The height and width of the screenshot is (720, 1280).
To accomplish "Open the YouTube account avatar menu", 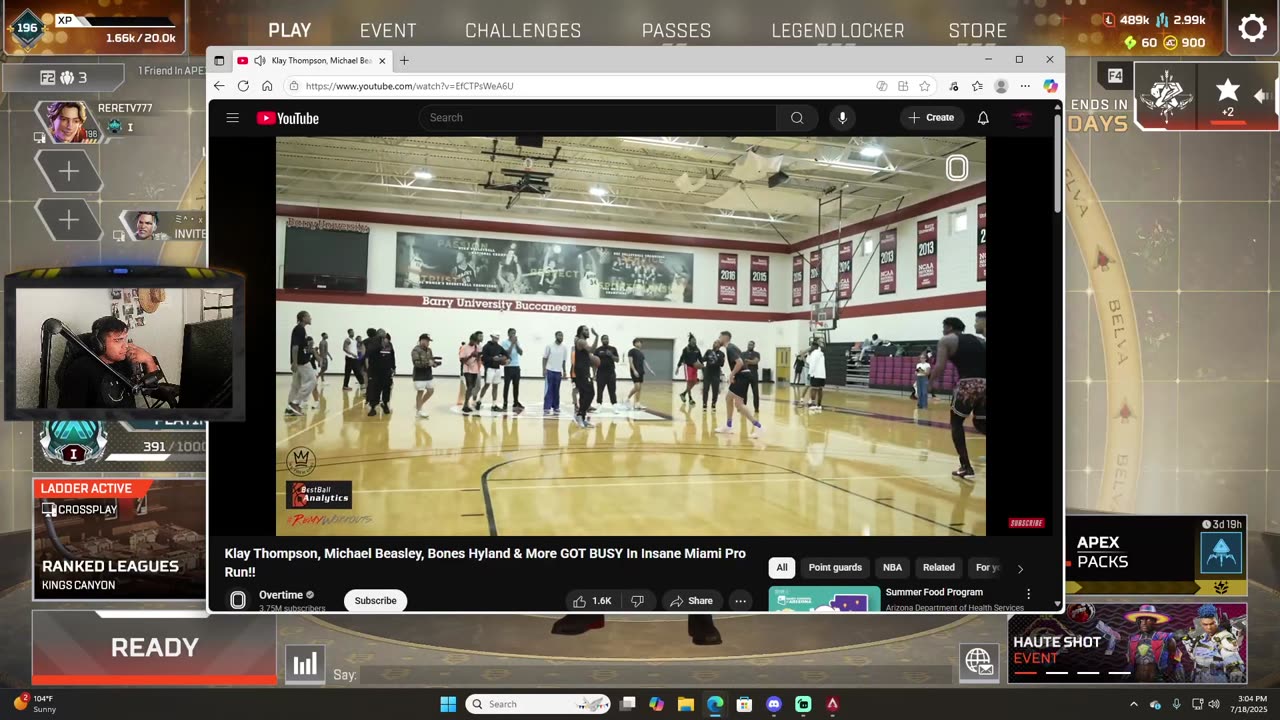I will 1022,118.
